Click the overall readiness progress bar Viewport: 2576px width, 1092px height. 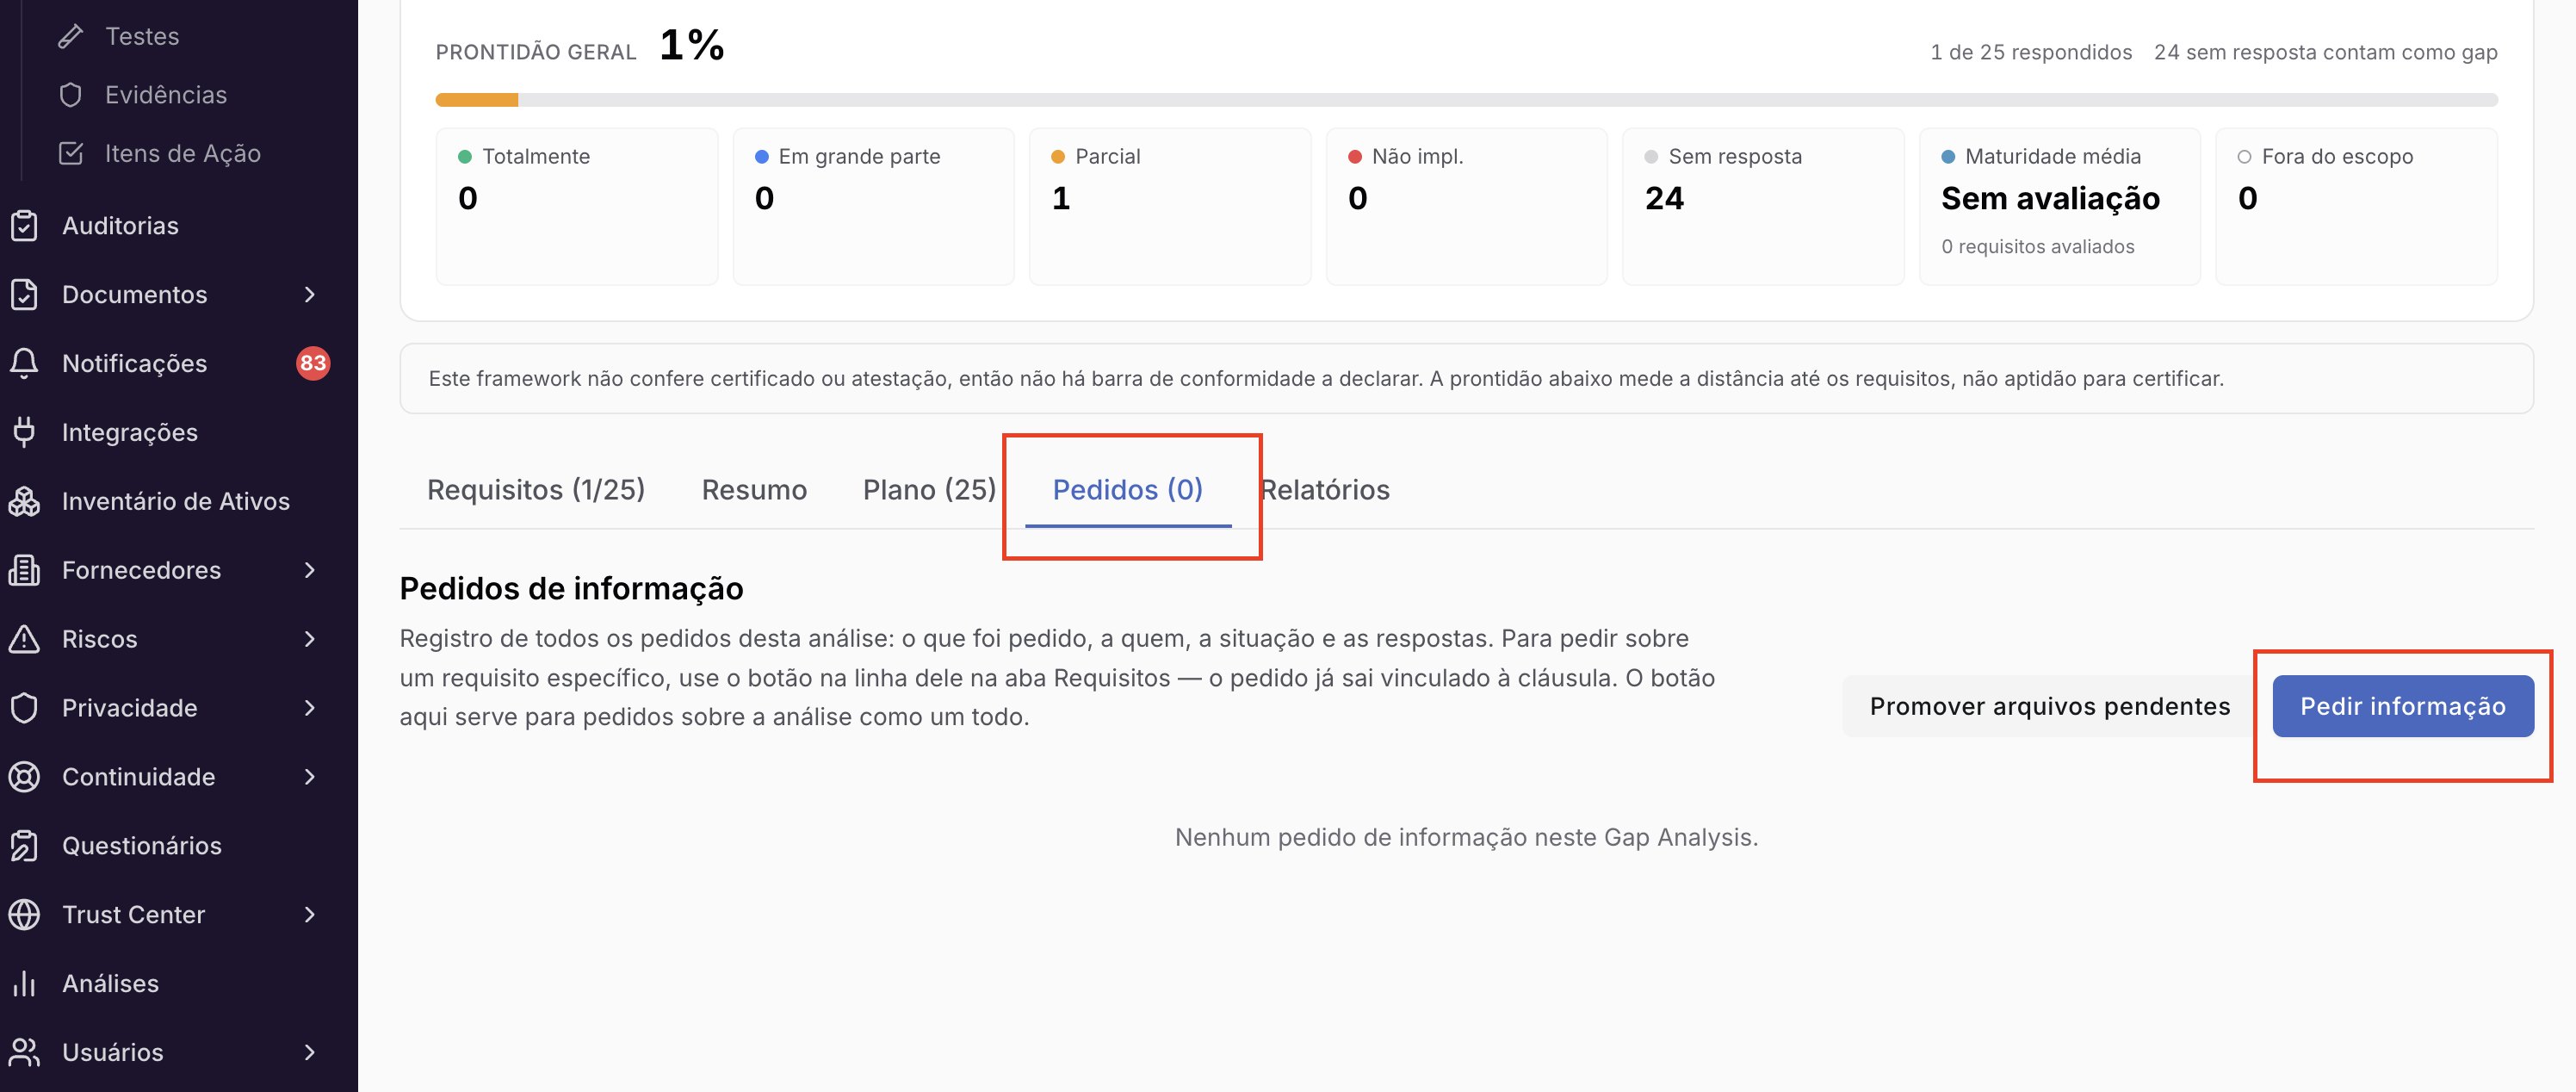click(x=1466, y=100)
